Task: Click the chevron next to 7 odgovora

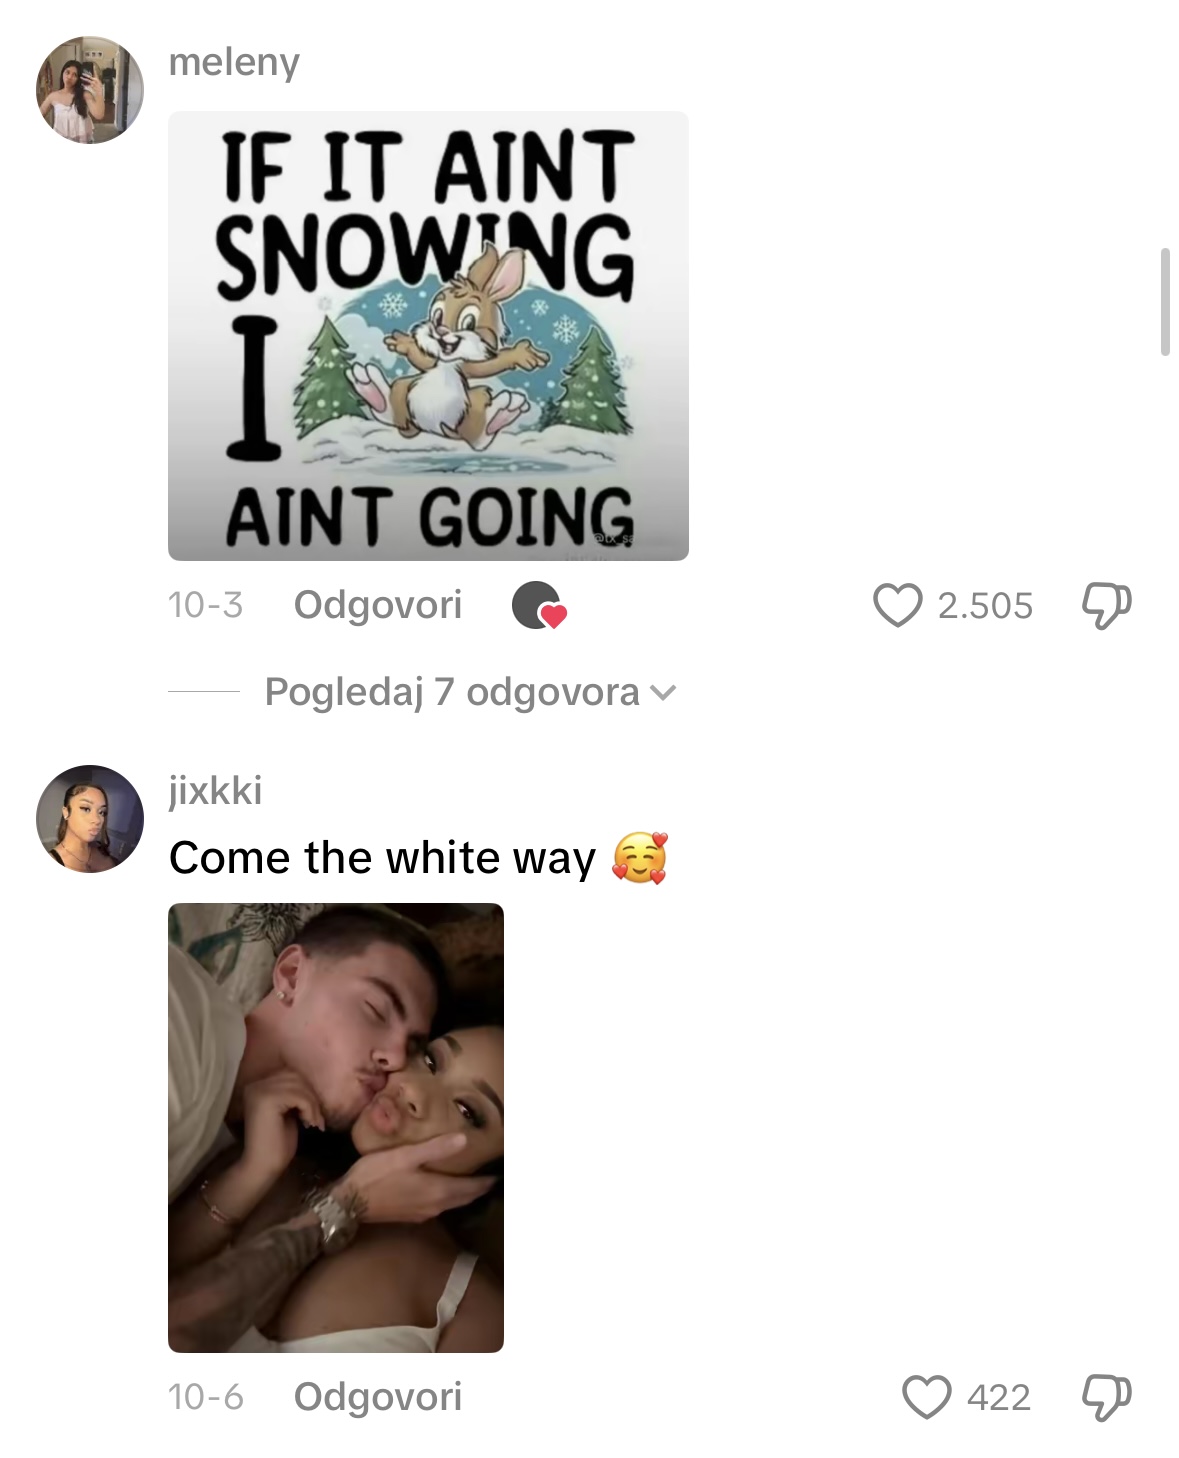Action: 663,693
